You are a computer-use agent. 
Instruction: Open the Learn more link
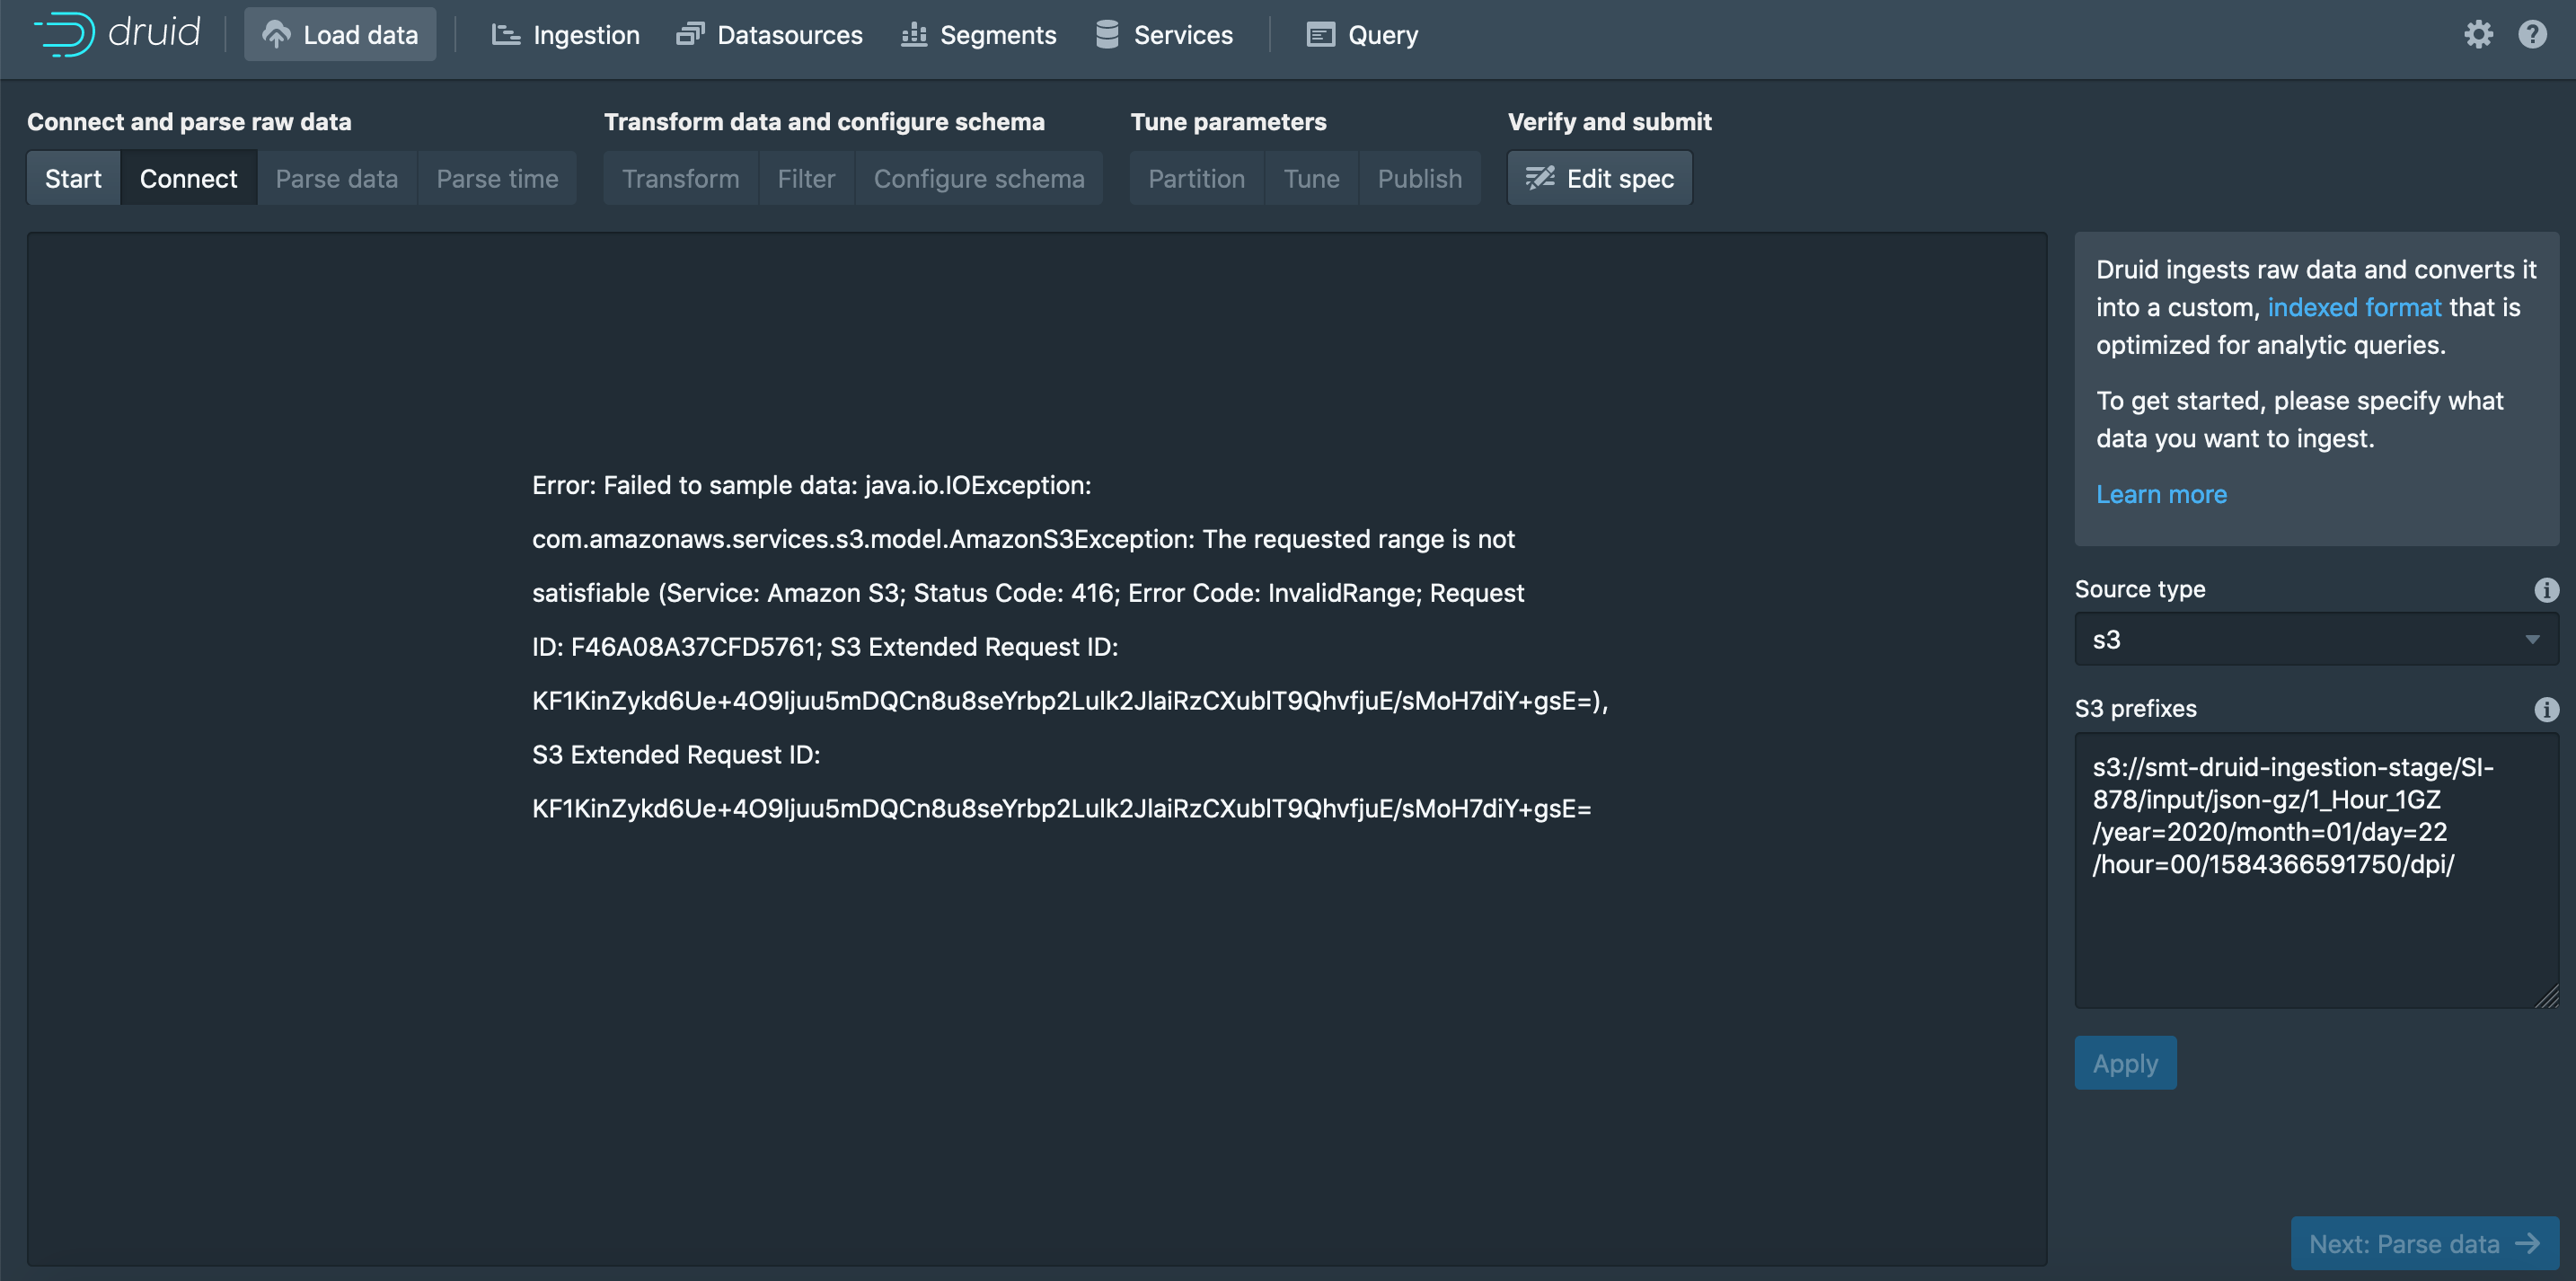[x=2161, y=494]
